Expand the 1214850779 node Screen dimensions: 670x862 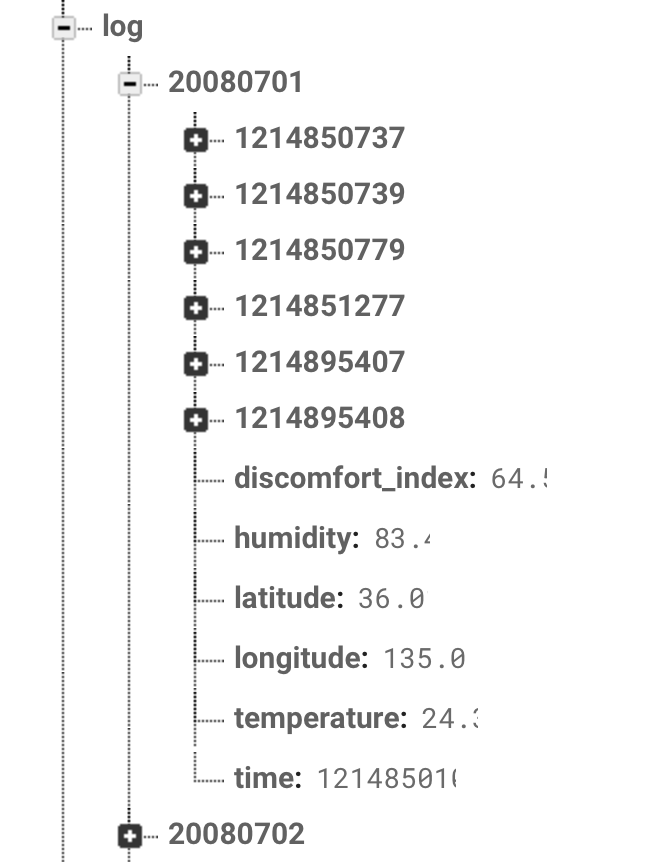point(195,251)
